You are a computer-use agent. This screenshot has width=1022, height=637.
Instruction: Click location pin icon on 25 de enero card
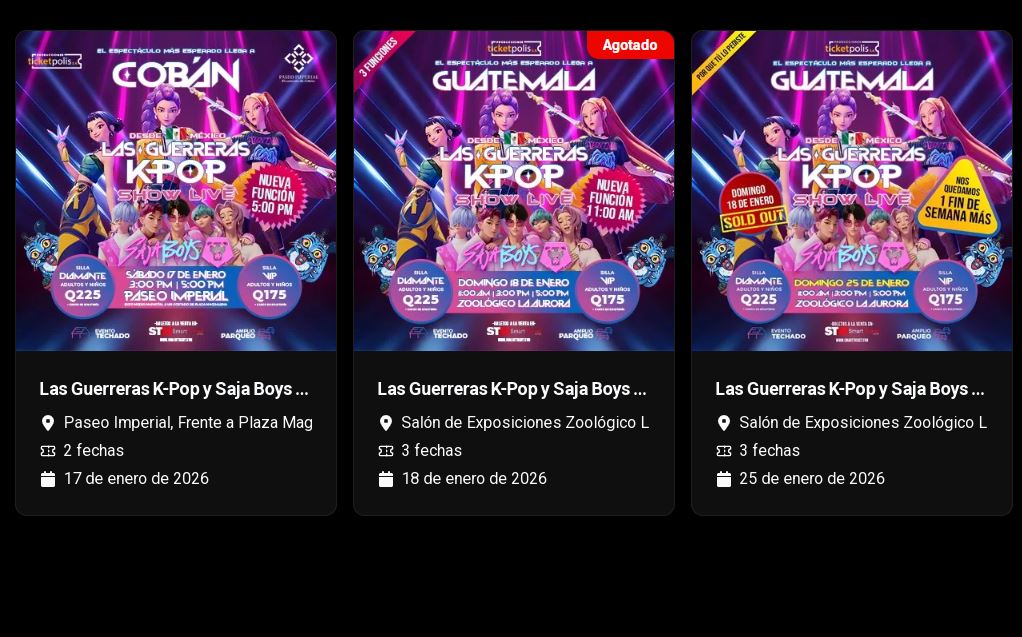(x=723, y=423)
